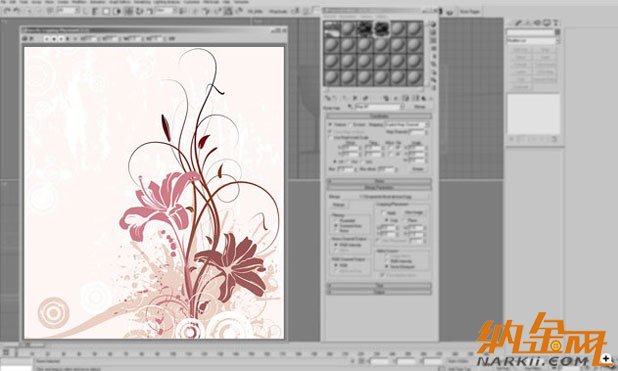Open Customize menu in main menu bar
This screenshot has height=371, width=618.
[x=192, y=2]
